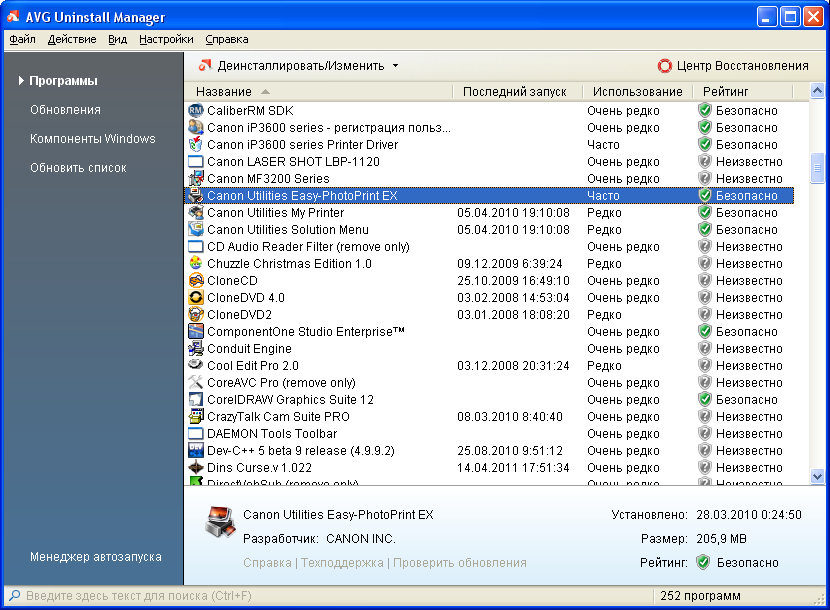This screenshot has width=830, height=610.
Task: Select Canon LASER SHOT LBP-1120 row
Action: pos(489,162)
